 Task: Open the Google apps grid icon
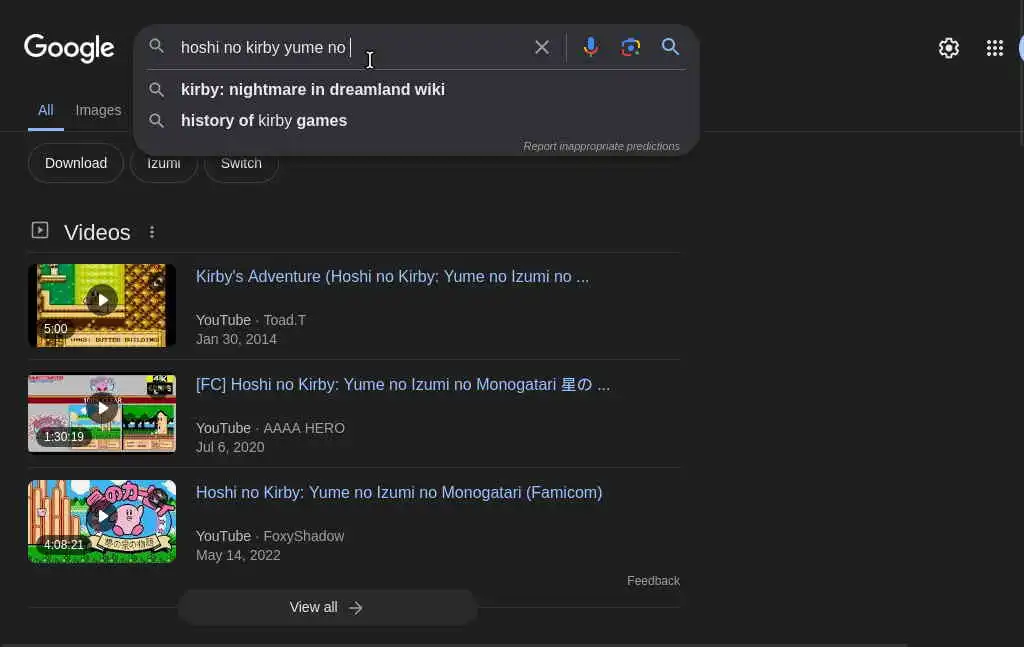tap(995, 48)
